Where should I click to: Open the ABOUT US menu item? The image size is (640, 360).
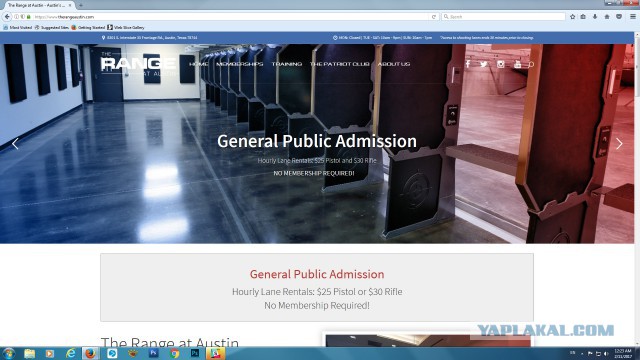pos(393,64)
